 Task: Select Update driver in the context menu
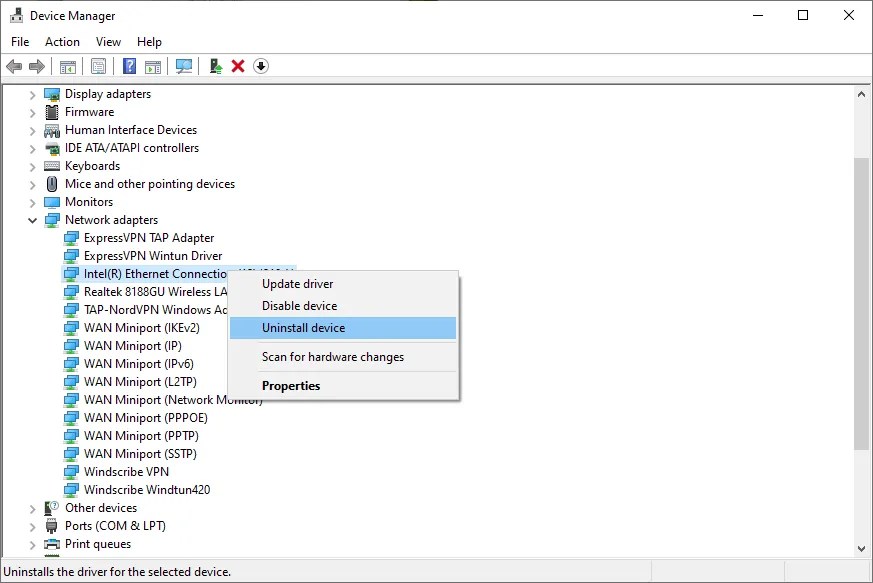coord(297,283)
